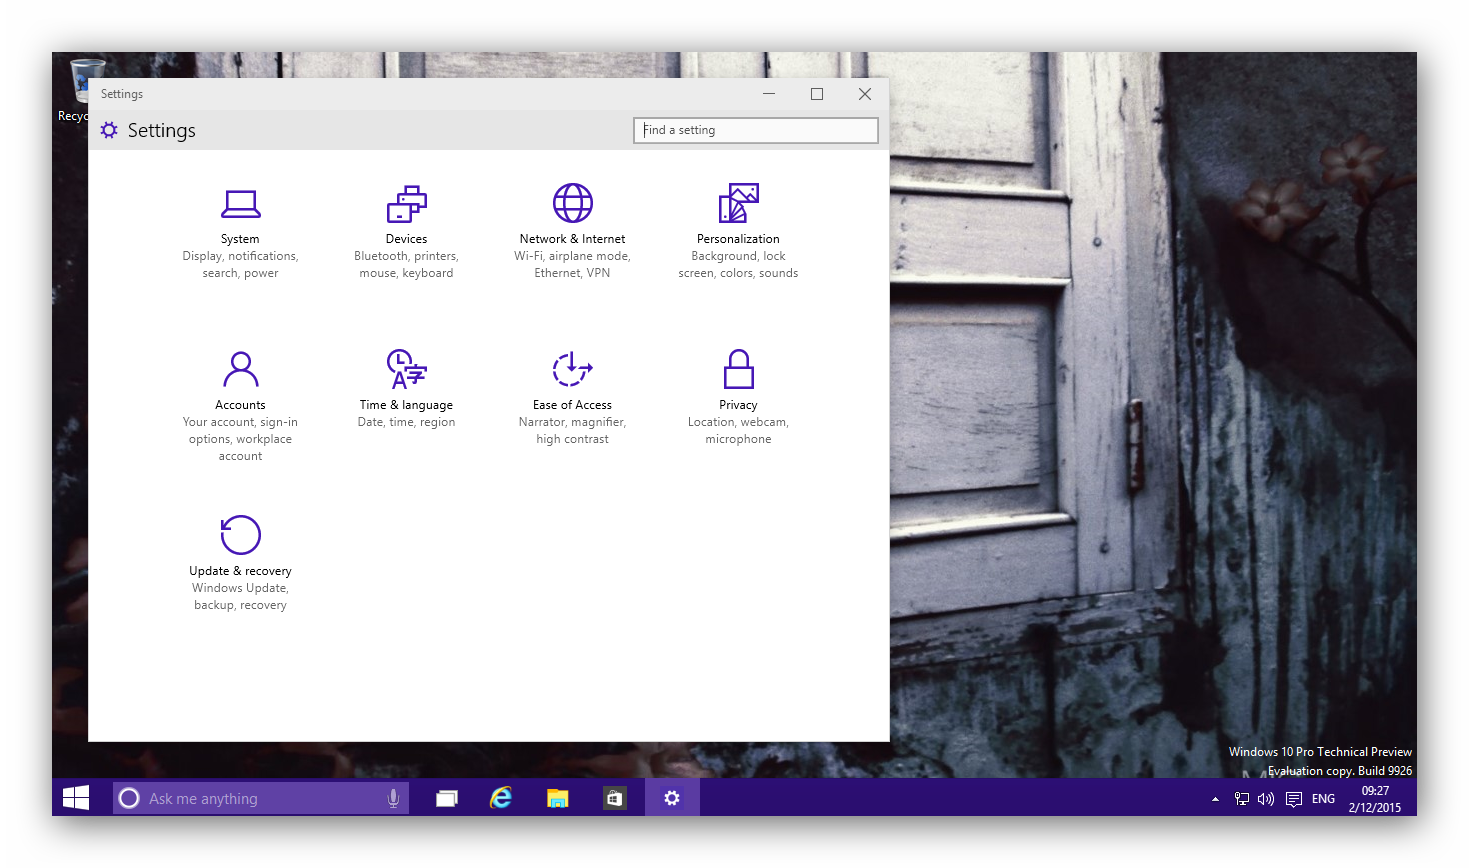
Task: Click the microphone icon in search bar
Action: point(393,798)
